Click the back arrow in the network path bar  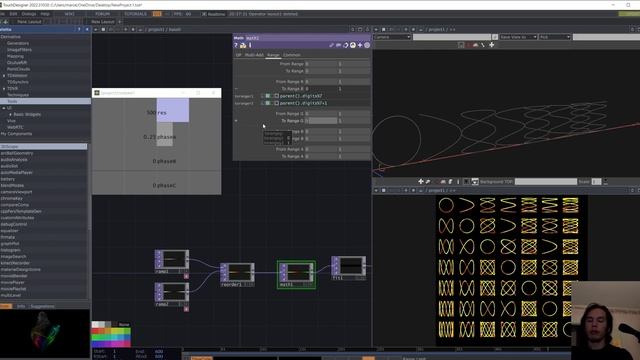96,29
